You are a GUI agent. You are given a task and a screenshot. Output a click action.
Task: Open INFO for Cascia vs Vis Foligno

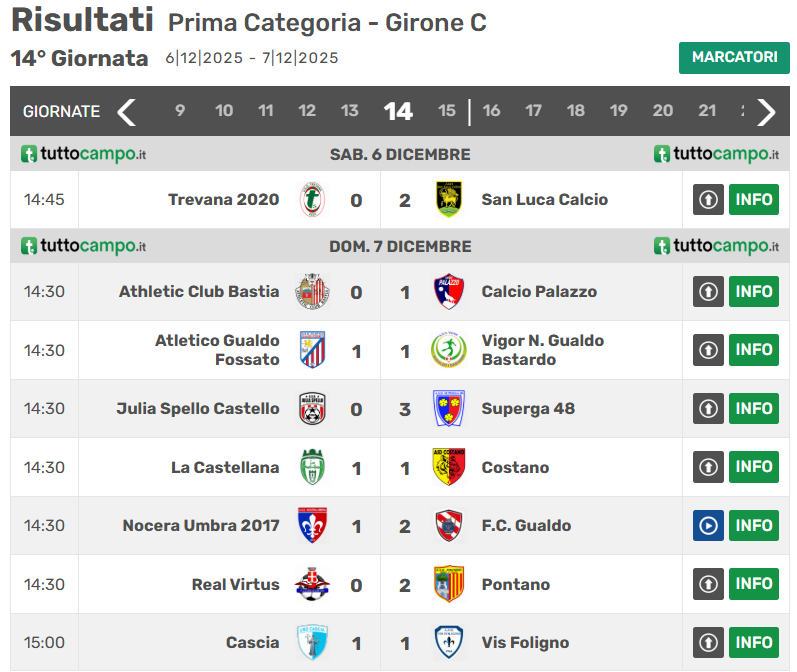[x=754, y=642]
